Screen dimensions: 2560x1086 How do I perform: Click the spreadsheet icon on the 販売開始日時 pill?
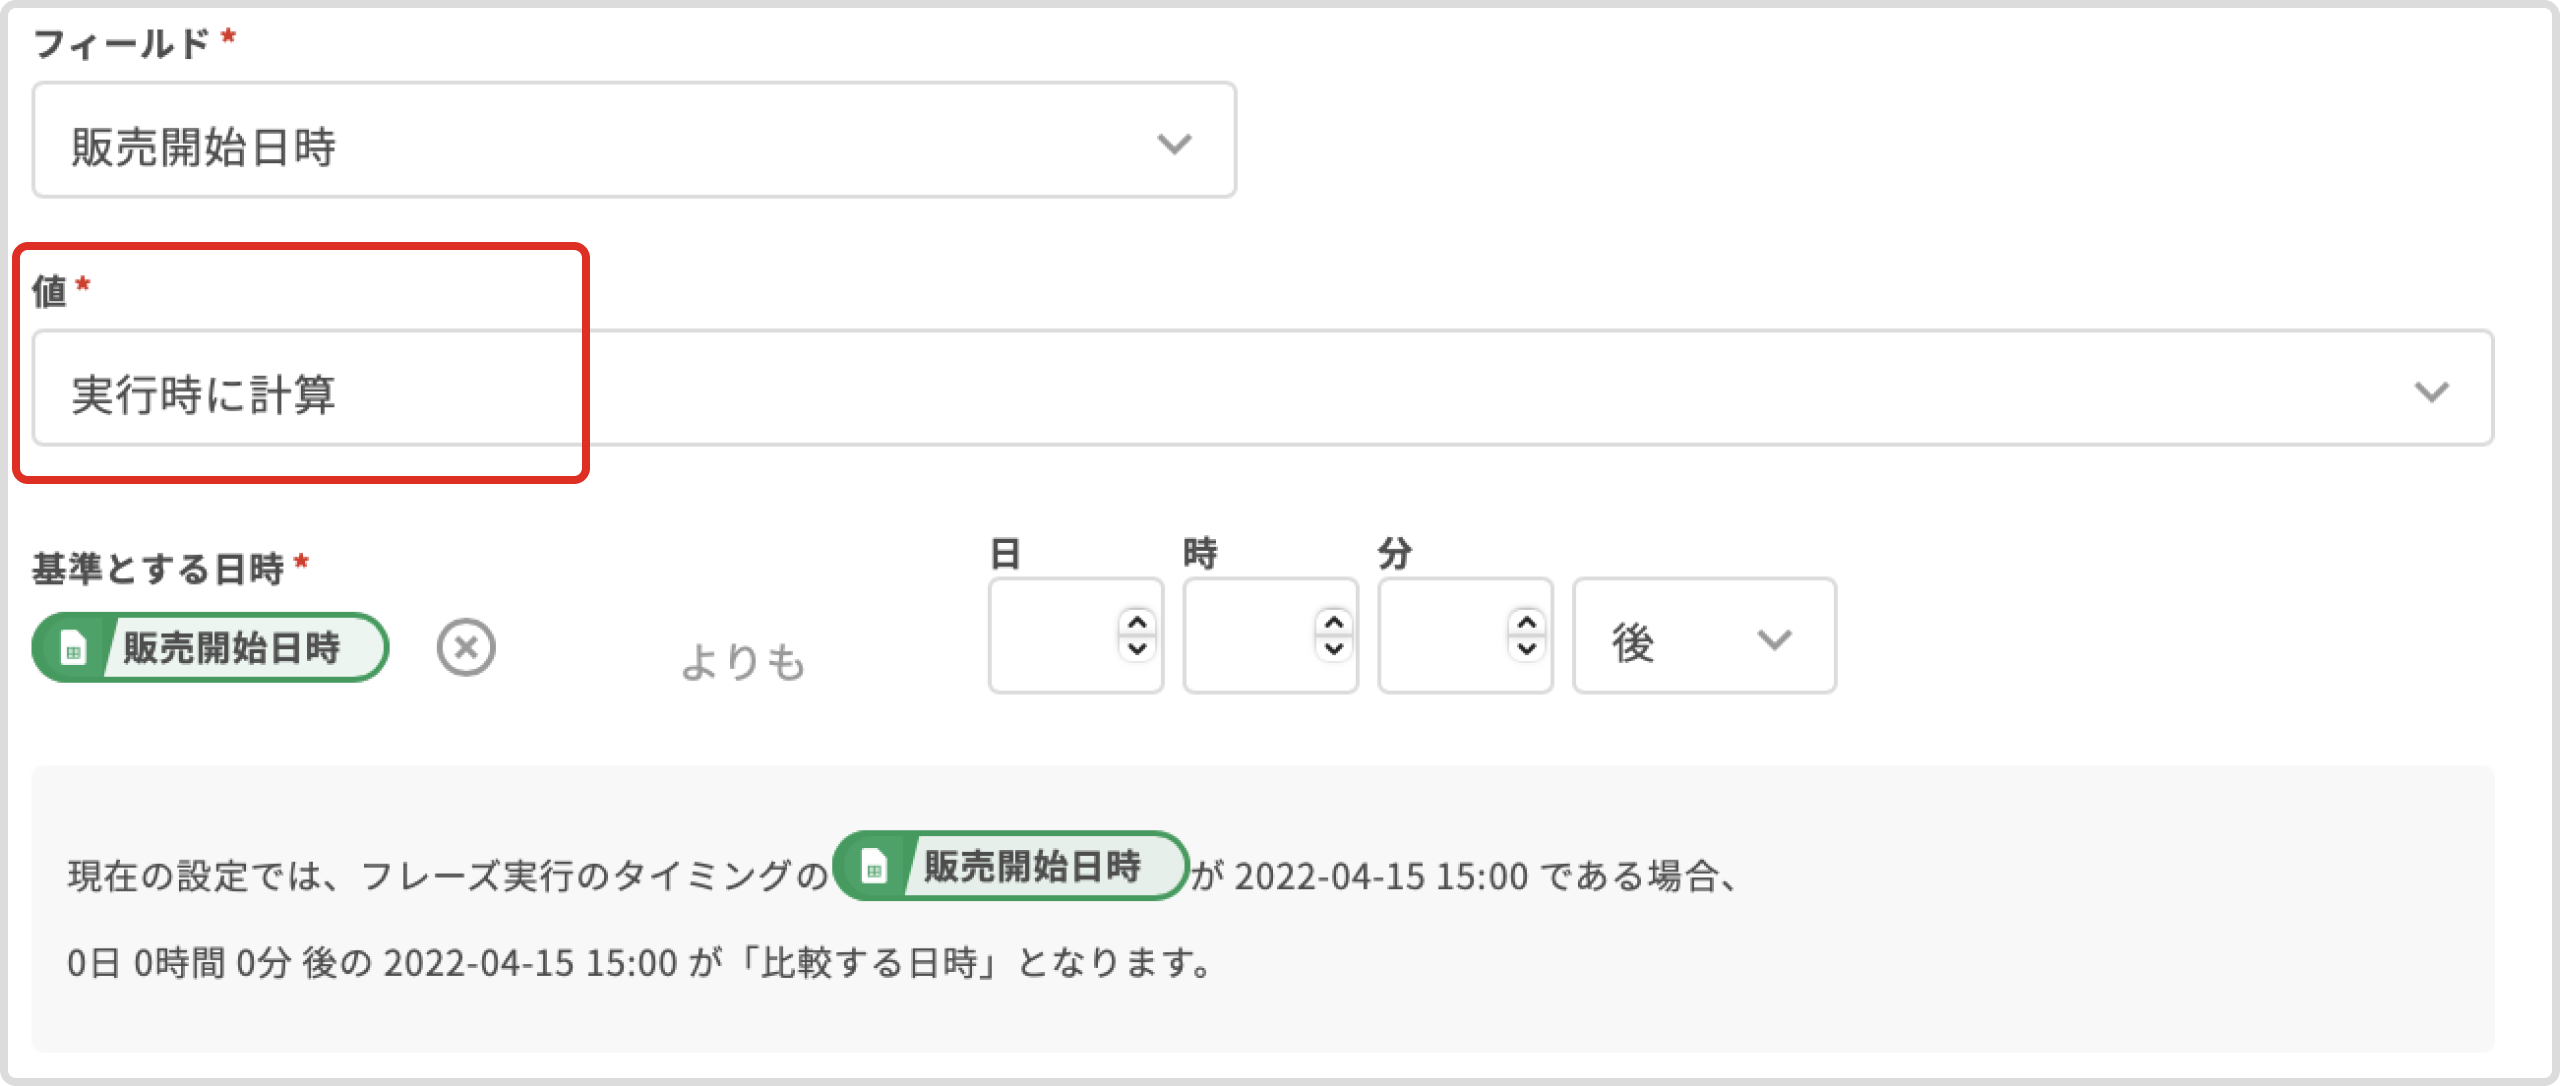73,649
